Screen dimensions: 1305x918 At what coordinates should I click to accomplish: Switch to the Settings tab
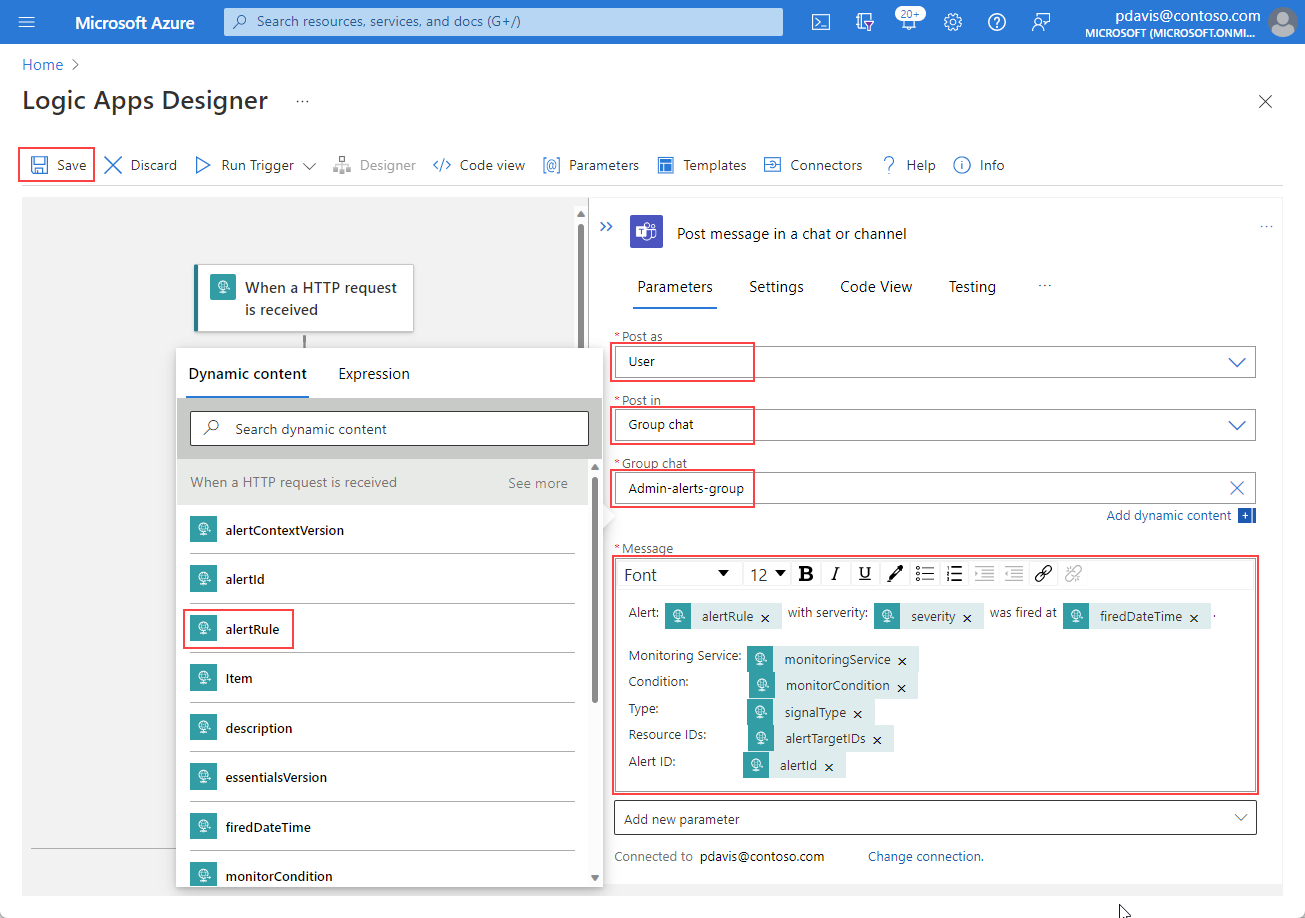pos(776,287)
